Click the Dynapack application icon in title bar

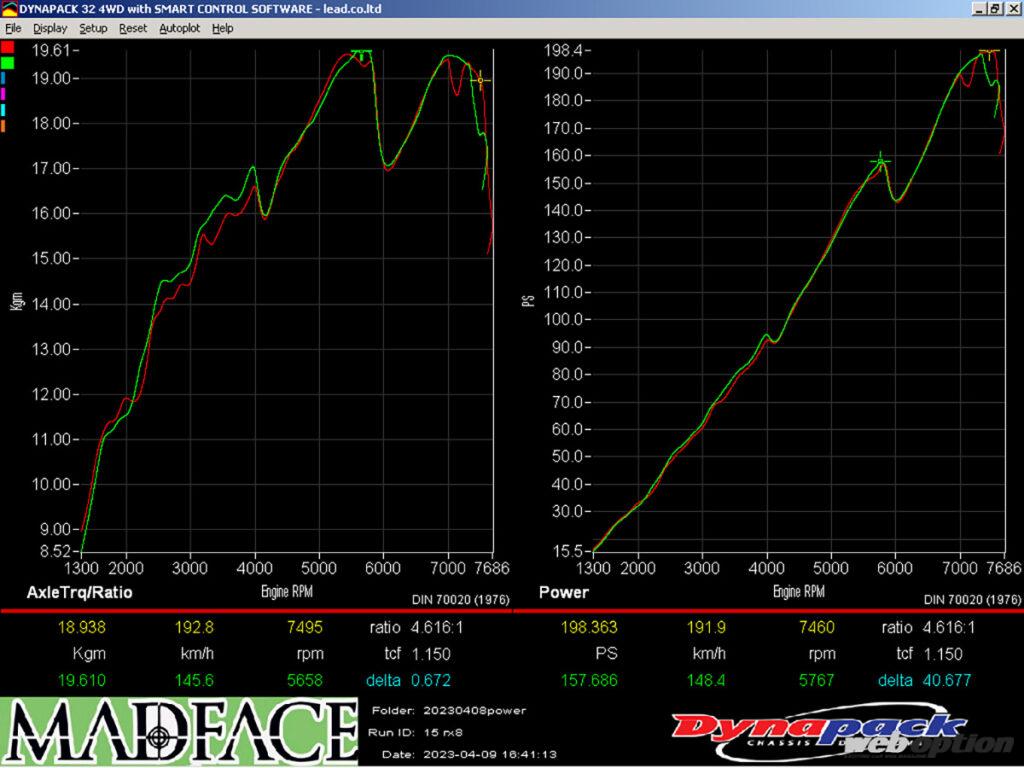pyautogui.click(x=8, y=9)
